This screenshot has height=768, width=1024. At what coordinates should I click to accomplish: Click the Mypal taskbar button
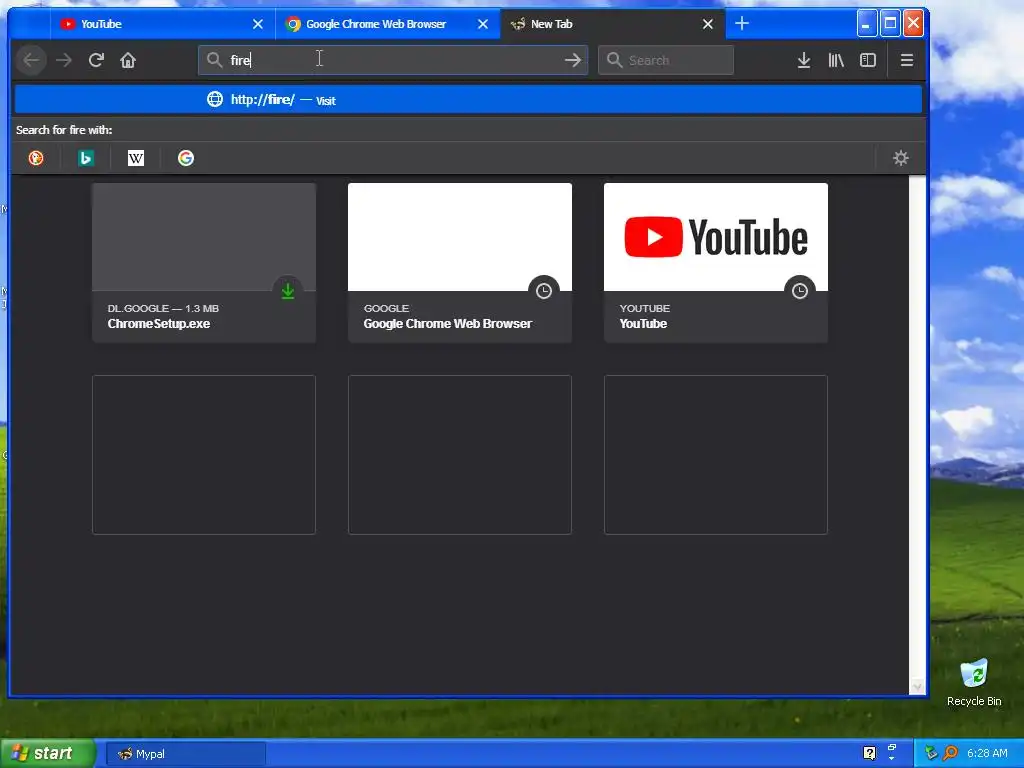[x=185, y=754]
